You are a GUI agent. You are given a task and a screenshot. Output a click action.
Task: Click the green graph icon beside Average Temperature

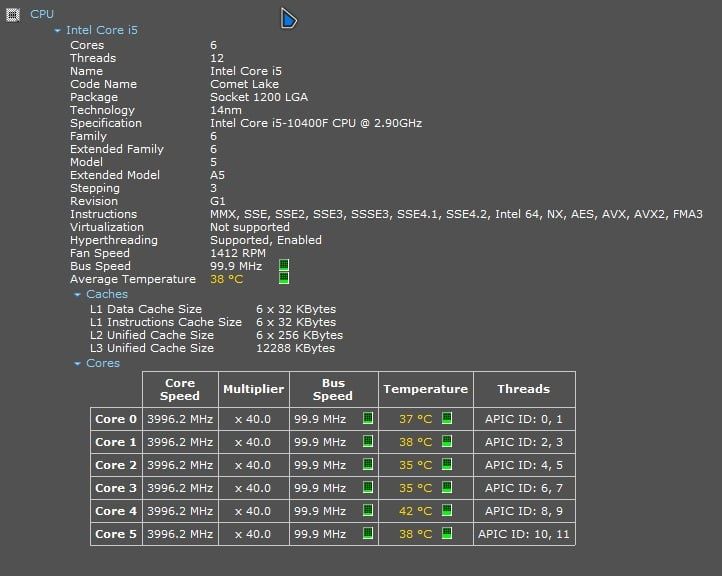pyautogui.click(x=284, y=278)
